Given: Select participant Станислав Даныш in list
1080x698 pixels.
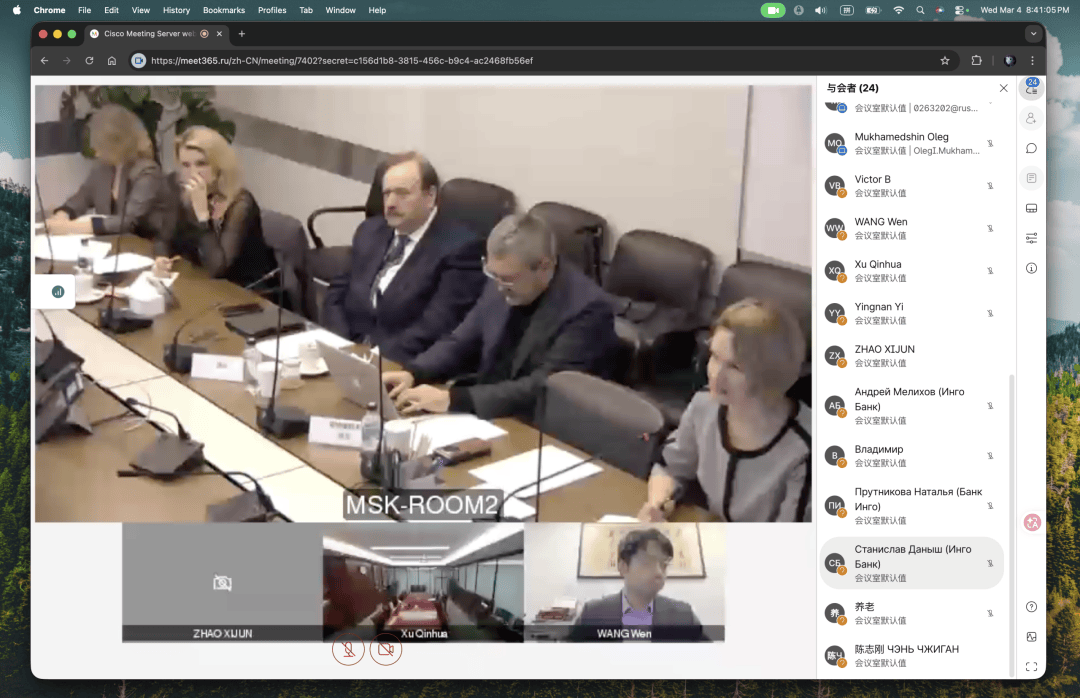Looking at the screenshot, I should 910,563.
